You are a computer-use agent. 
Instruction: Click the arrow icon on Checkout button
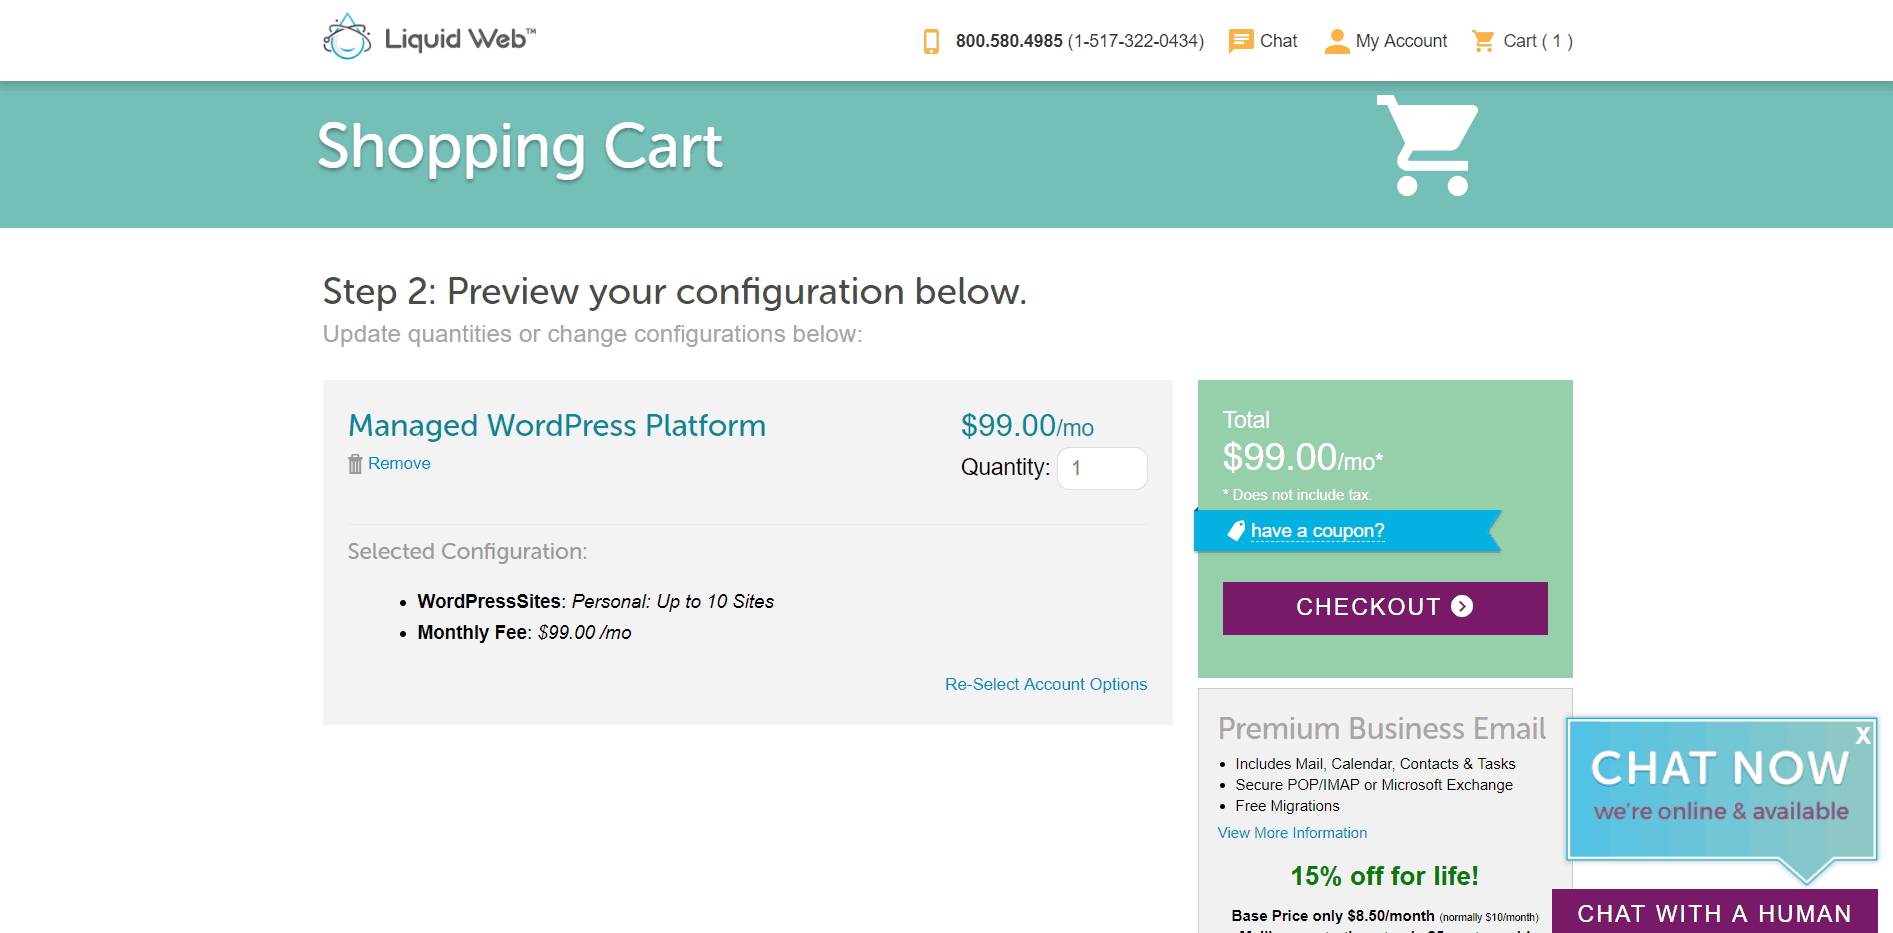(1462, 606)
